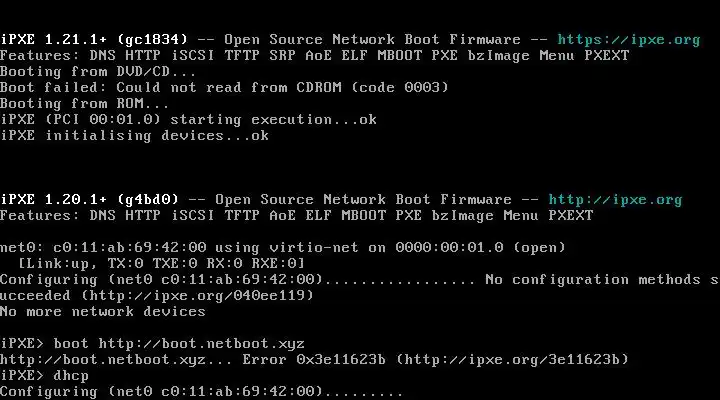The image size is (720, 400).
Task: Click the 'Booting from ROM...' line
Action: point(85,104)
